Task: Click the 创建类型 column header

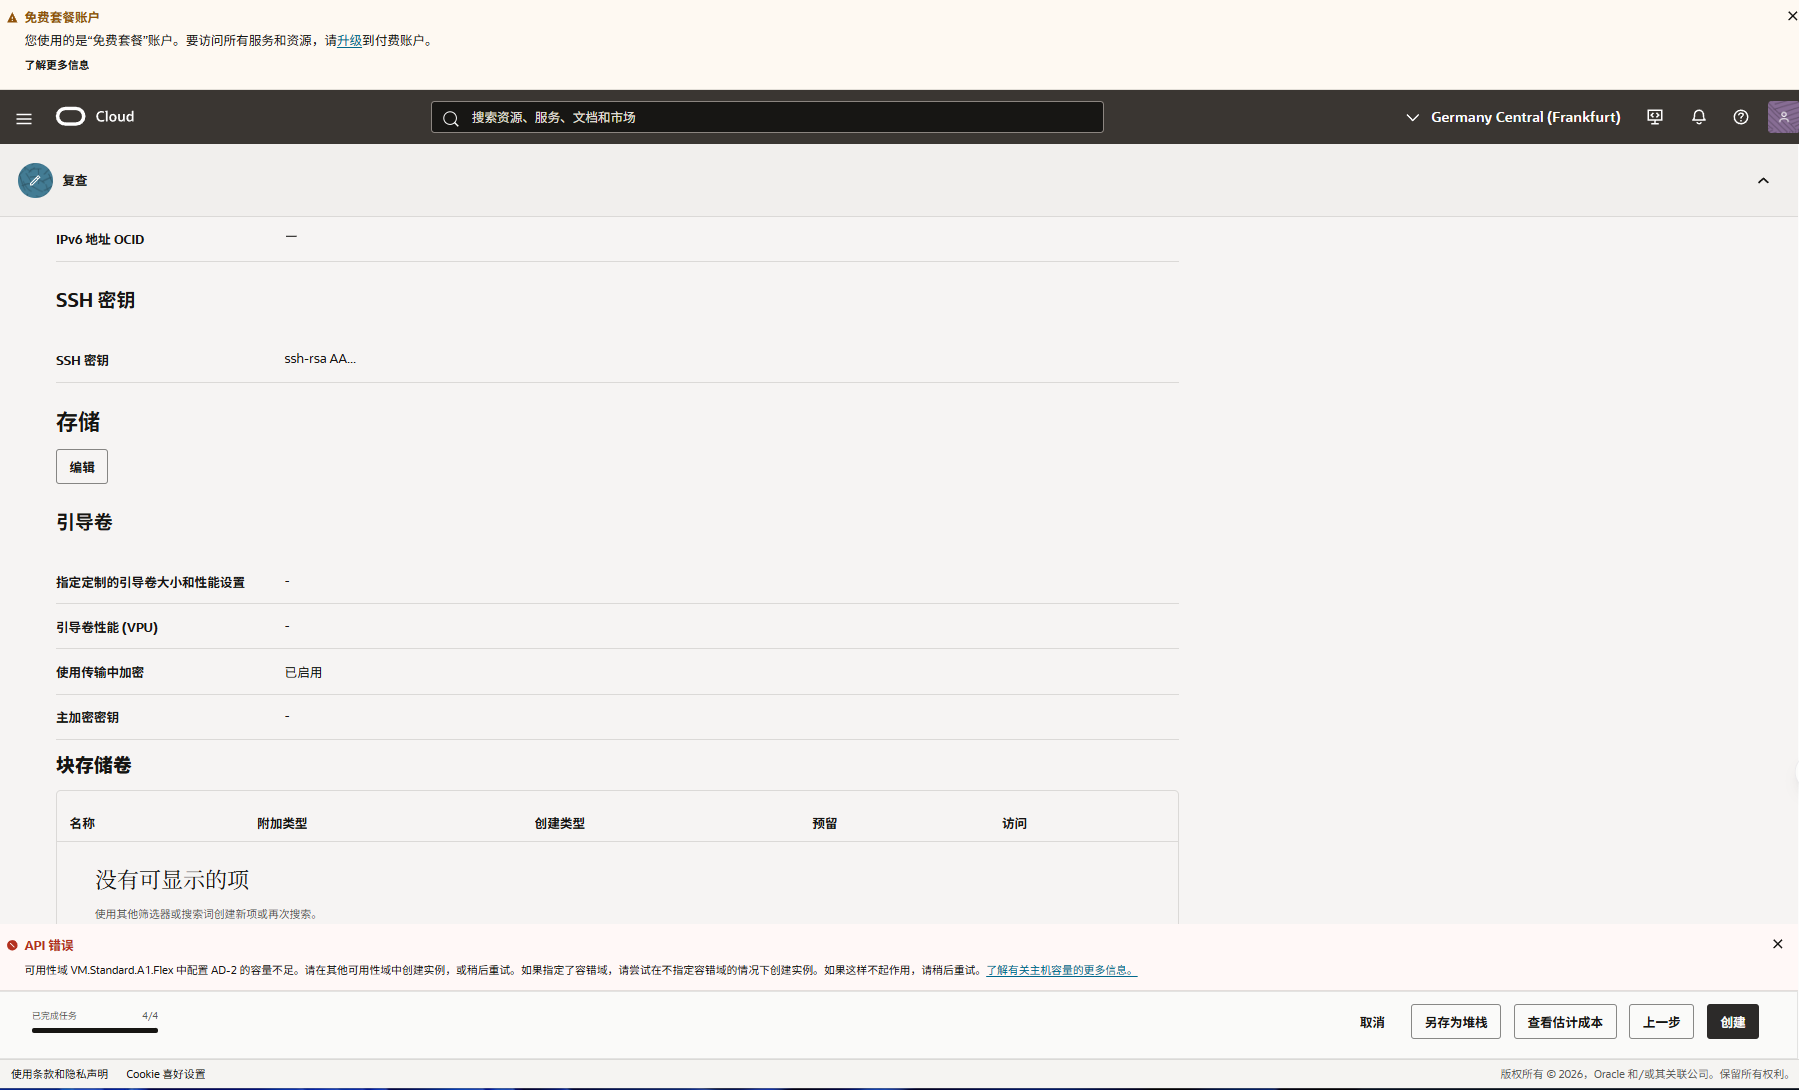Action: [559, 823]
